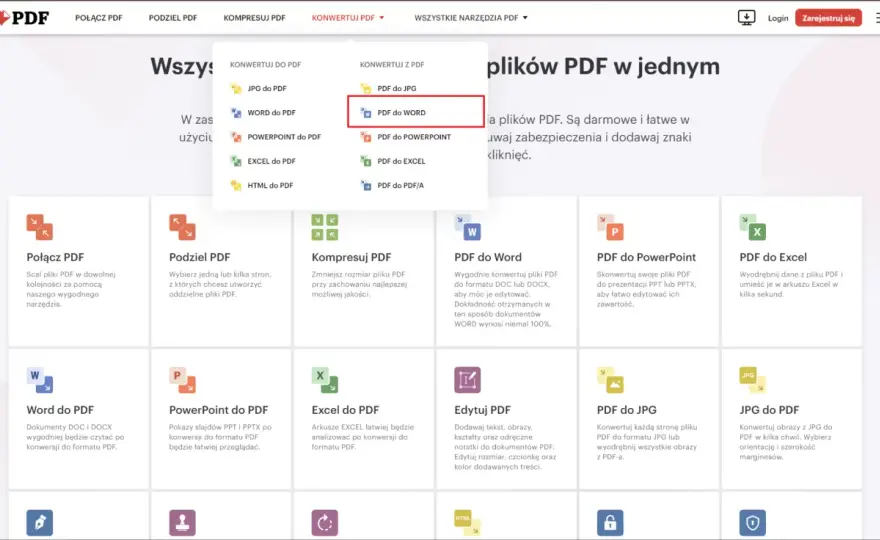
Task: Click the Word do PDF card icon
Action: 39,380
